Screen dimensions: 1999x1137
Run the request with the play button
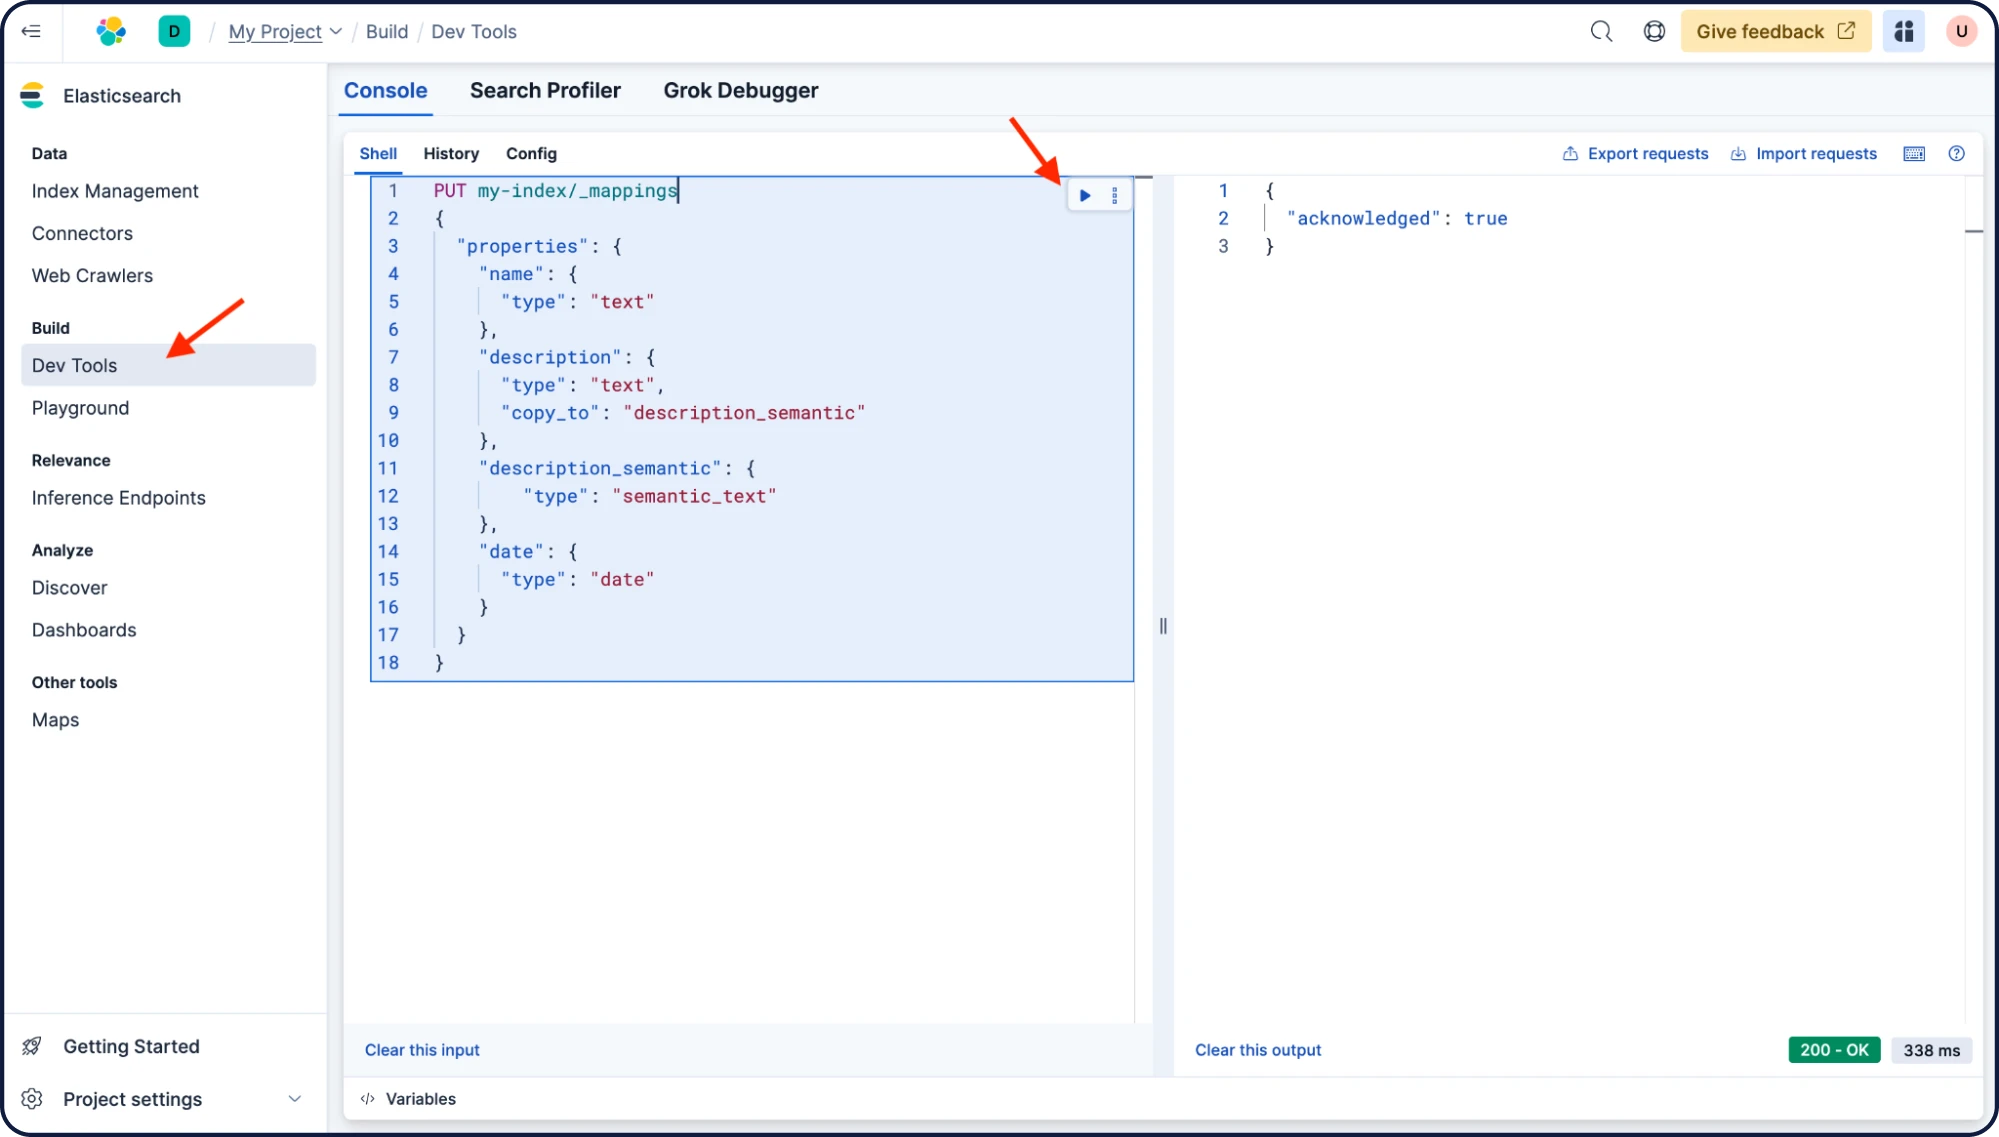pos(1085,195)
